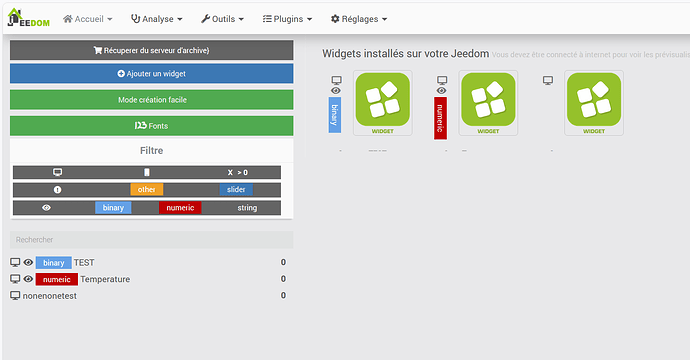690x360 pixels.
Task: Click monitor icon above numeric tag
Action: [x=442, y=80]
